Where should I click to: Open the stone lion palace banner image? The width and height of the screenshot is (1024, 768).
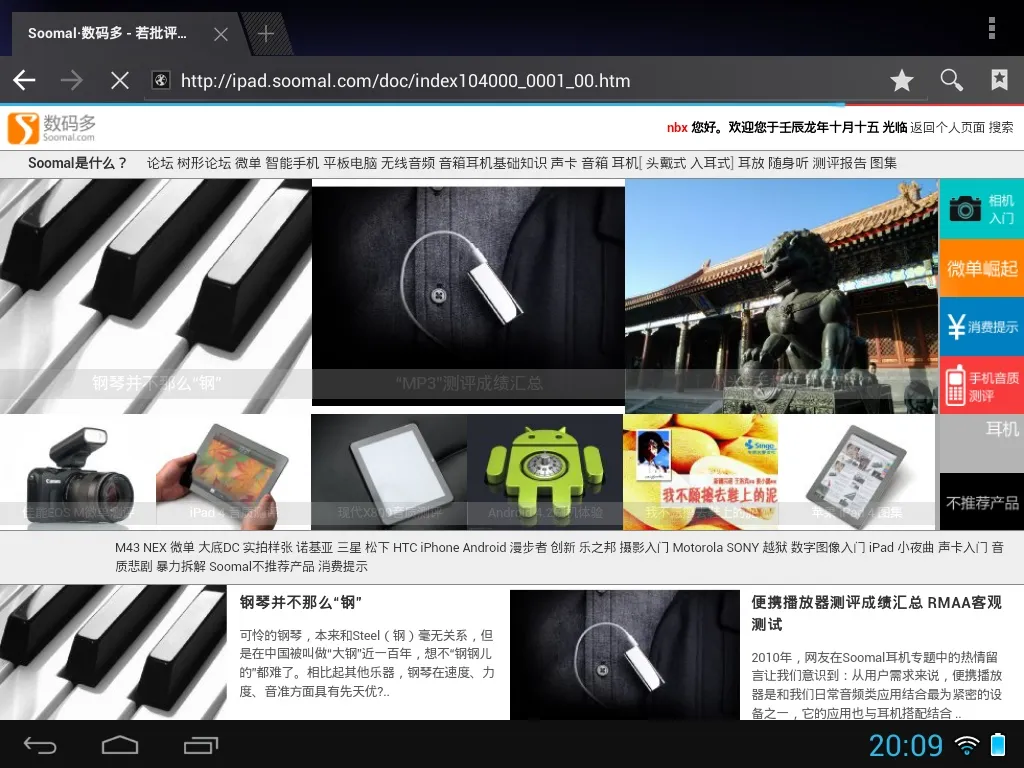click(x=782, y=296)
